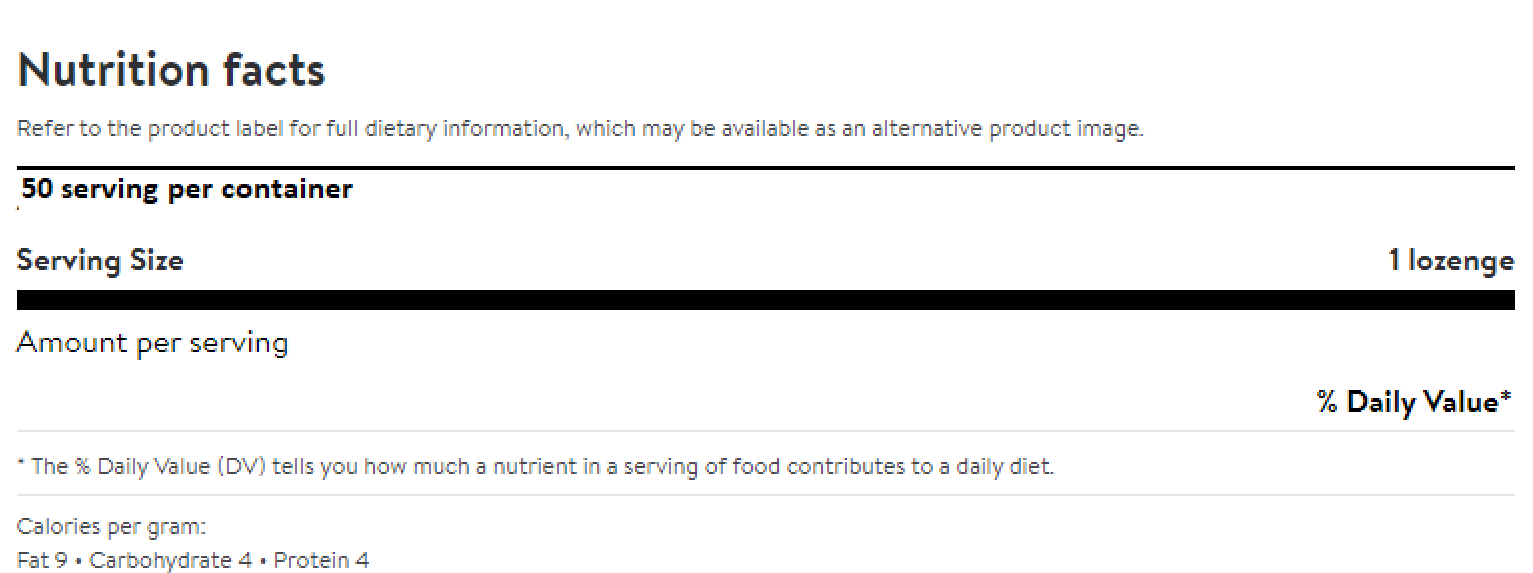Click the asterisk Daily Value footnote start
The image size is (1533, 573).
tap(22, 466)
